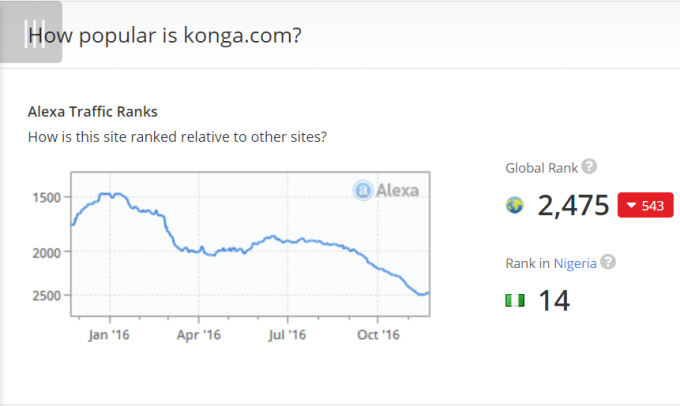Click the red 543 rank change badge

click(x=645, y=206)
